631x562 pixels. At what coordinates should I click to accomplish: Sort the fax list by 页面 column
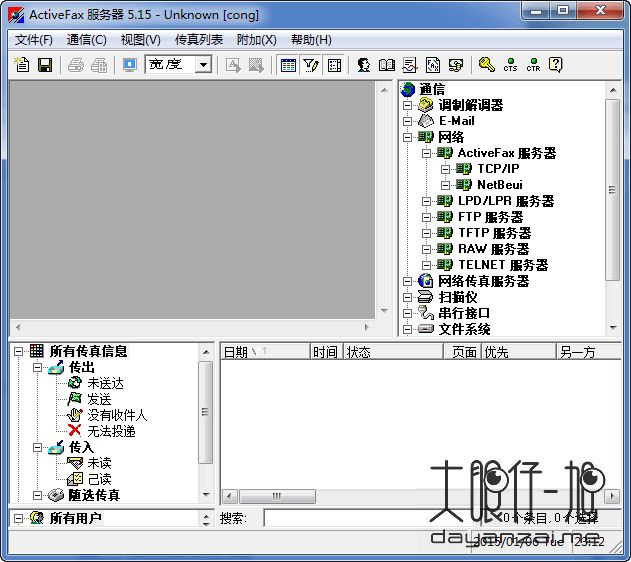pos(462,352)
